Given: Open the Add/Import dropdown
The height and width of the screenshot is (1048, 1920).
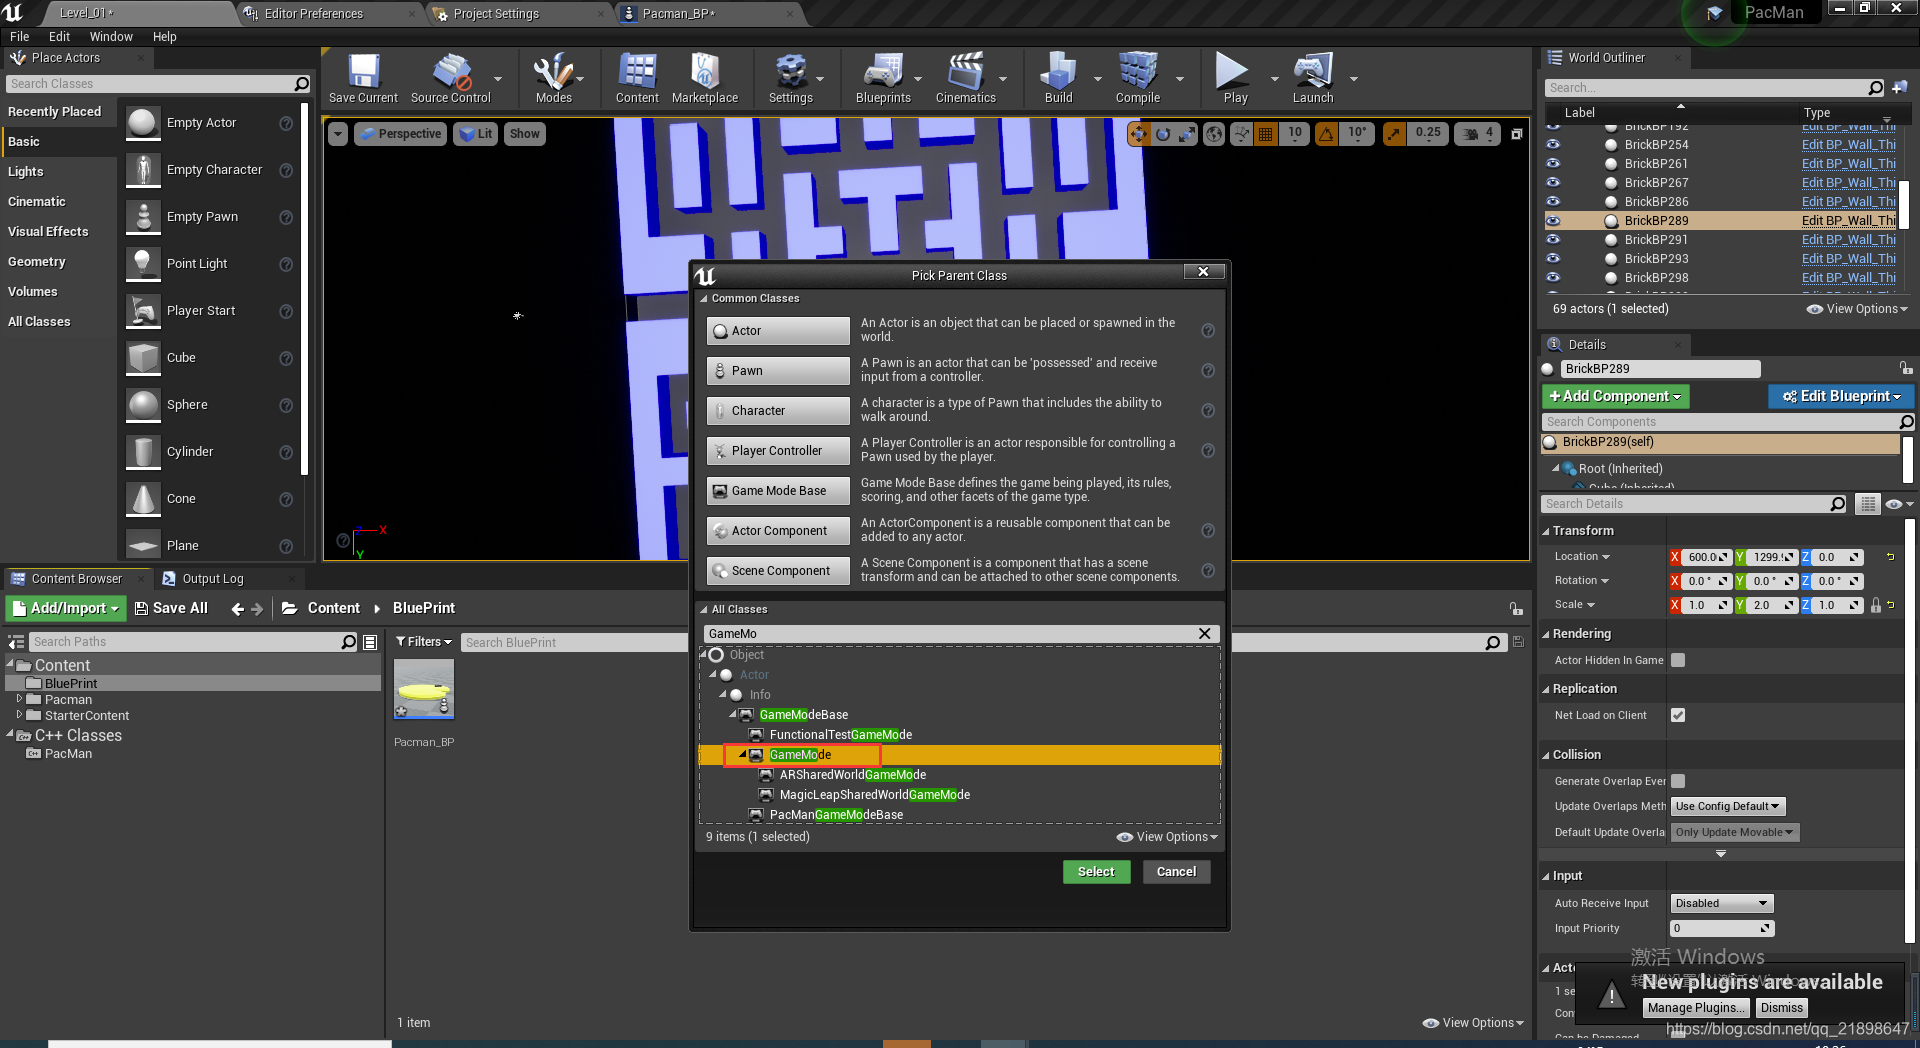Looking at the screenshot, I should tap(65, 608).
